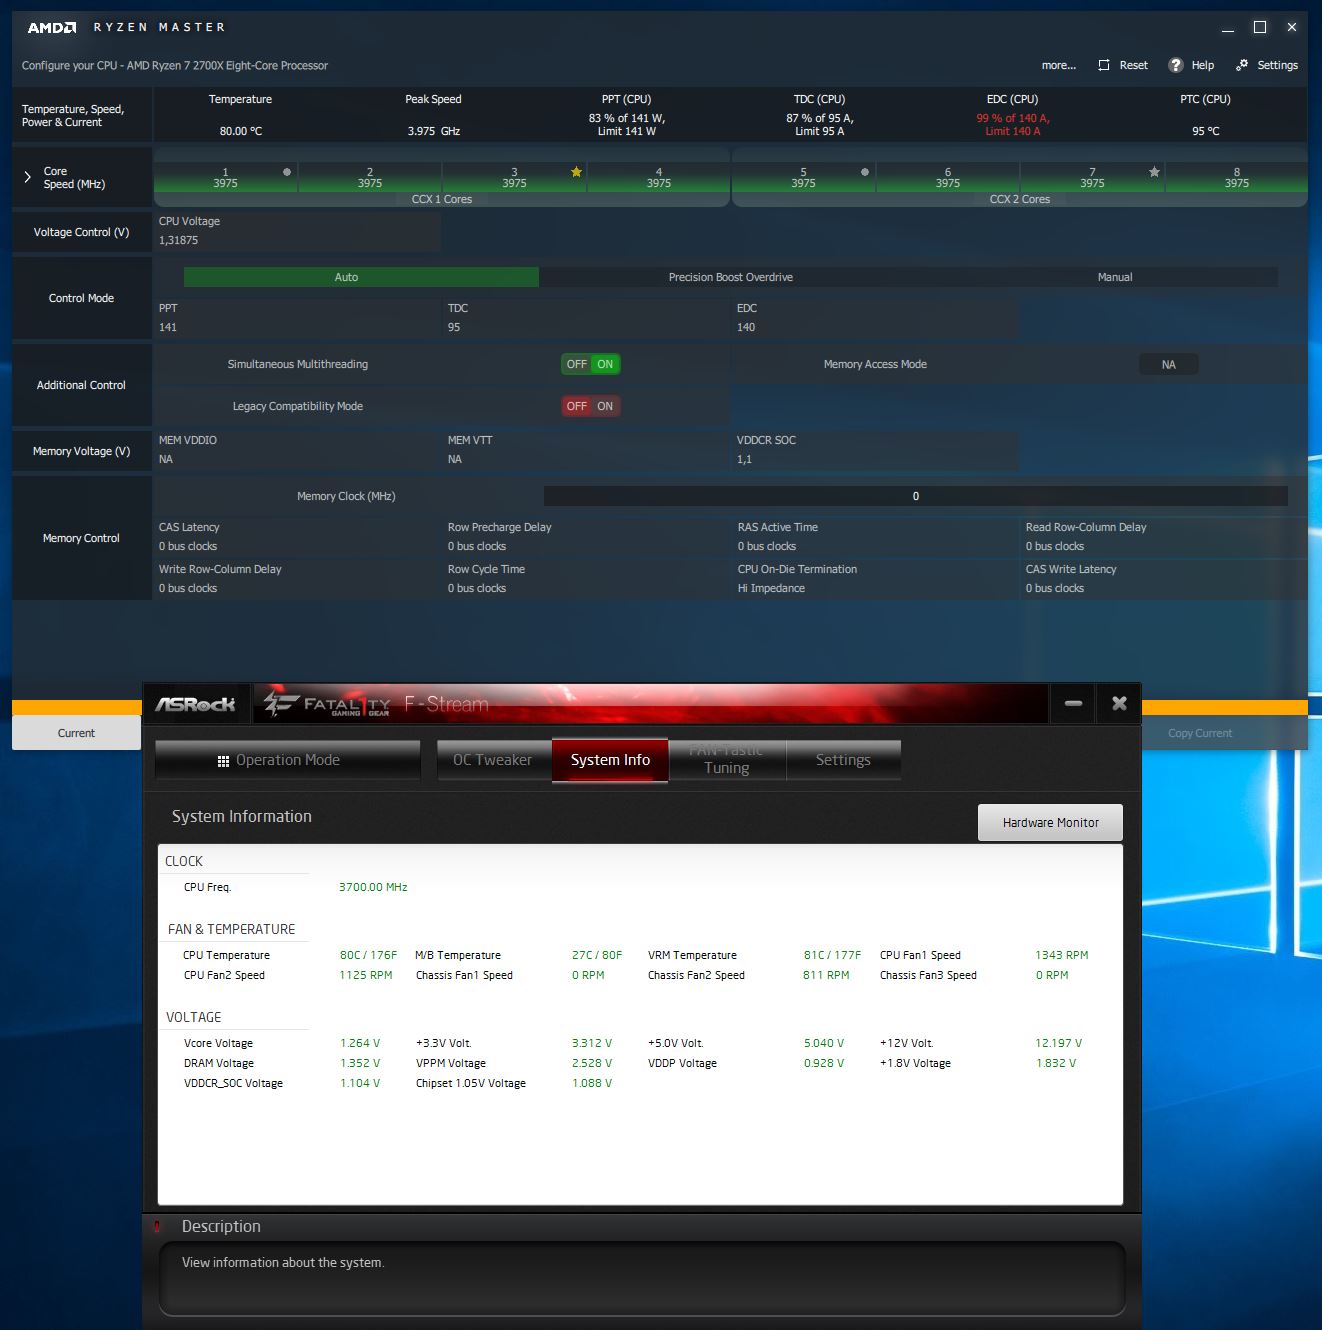Click +12V Volt. 12.197 V value

[x=1059, y=1043]
